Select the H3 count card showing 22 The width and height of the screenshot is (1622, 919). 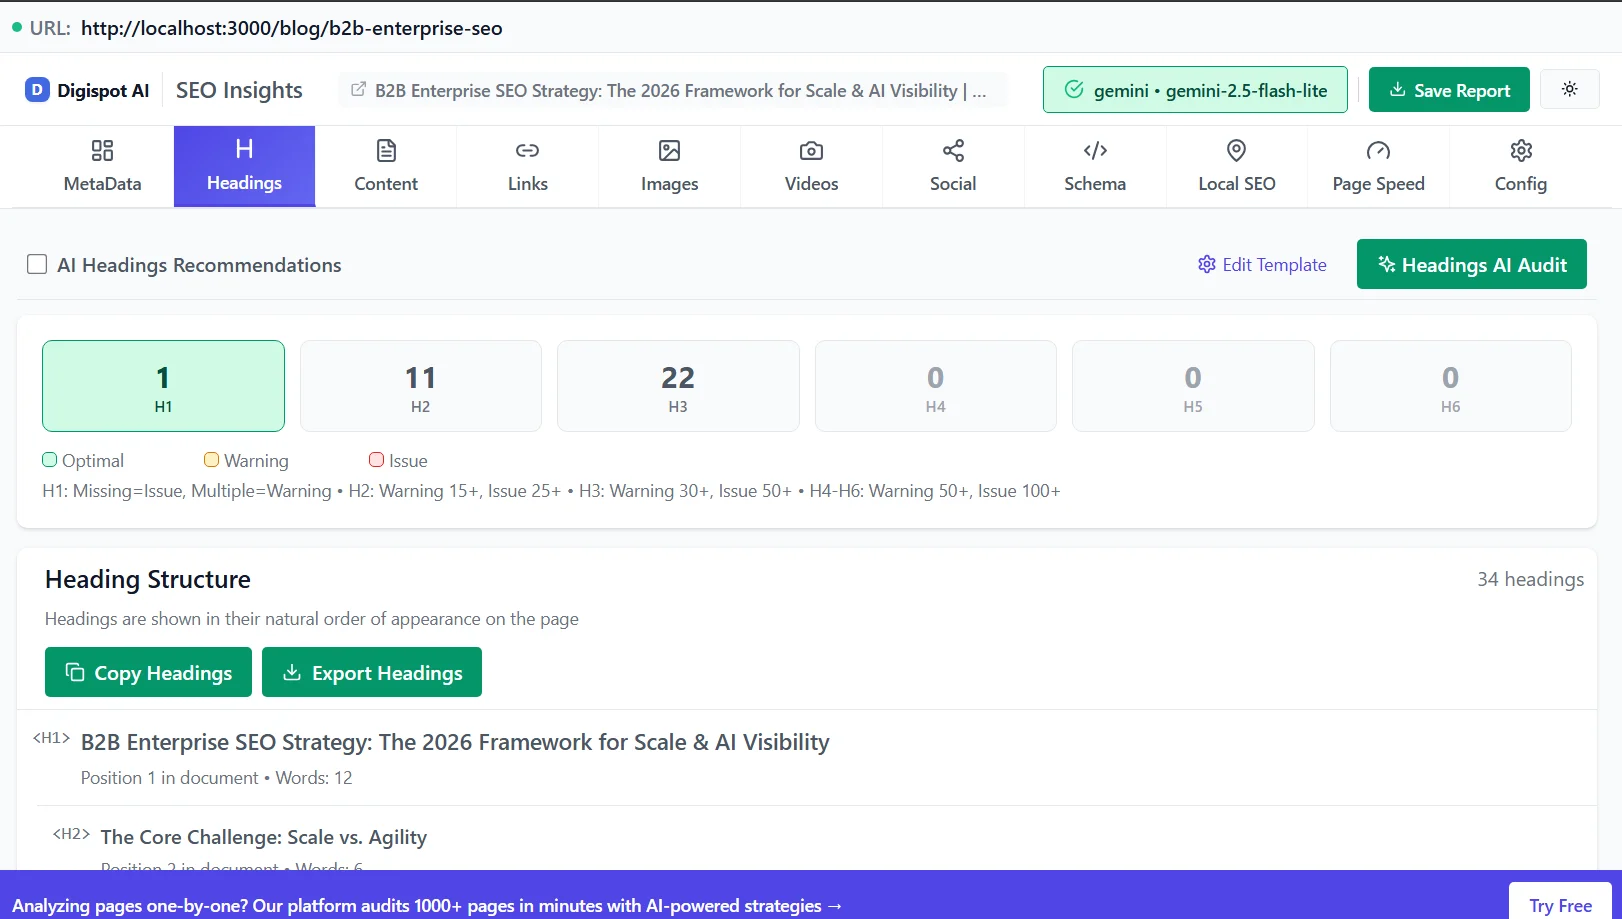678,386
